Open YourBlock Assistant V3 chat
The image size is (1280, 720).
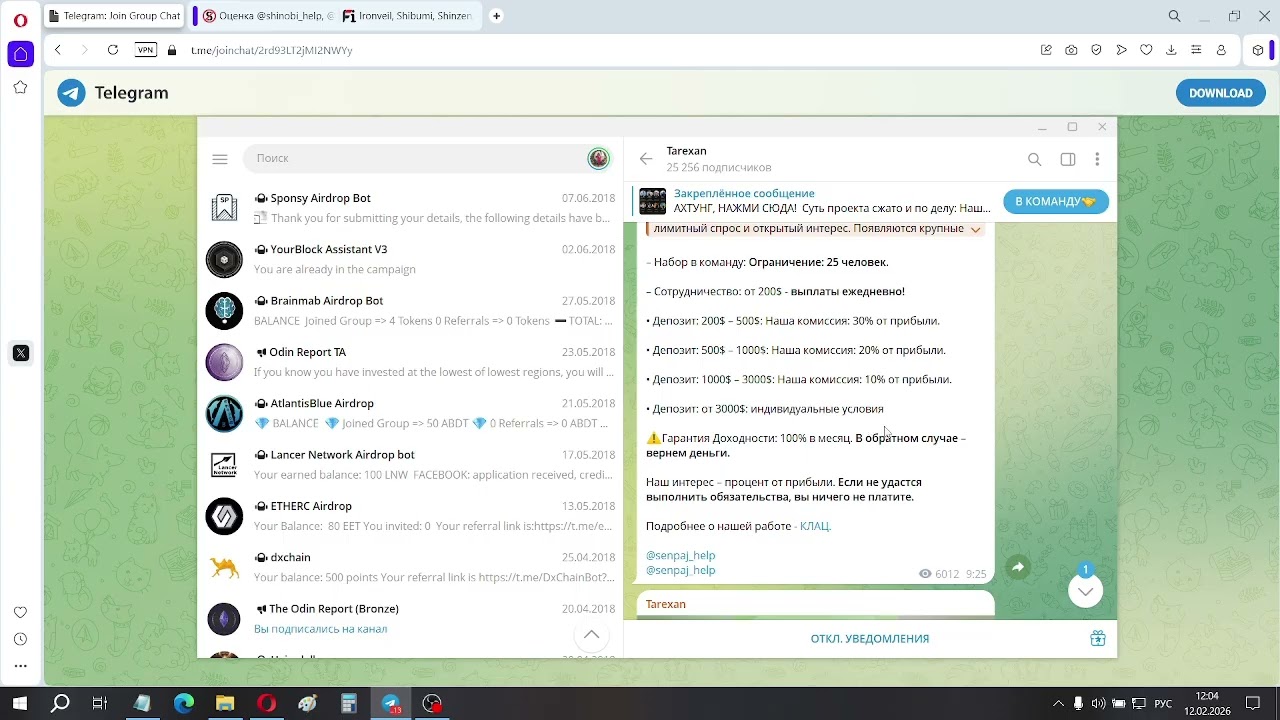tap(410, 259)
